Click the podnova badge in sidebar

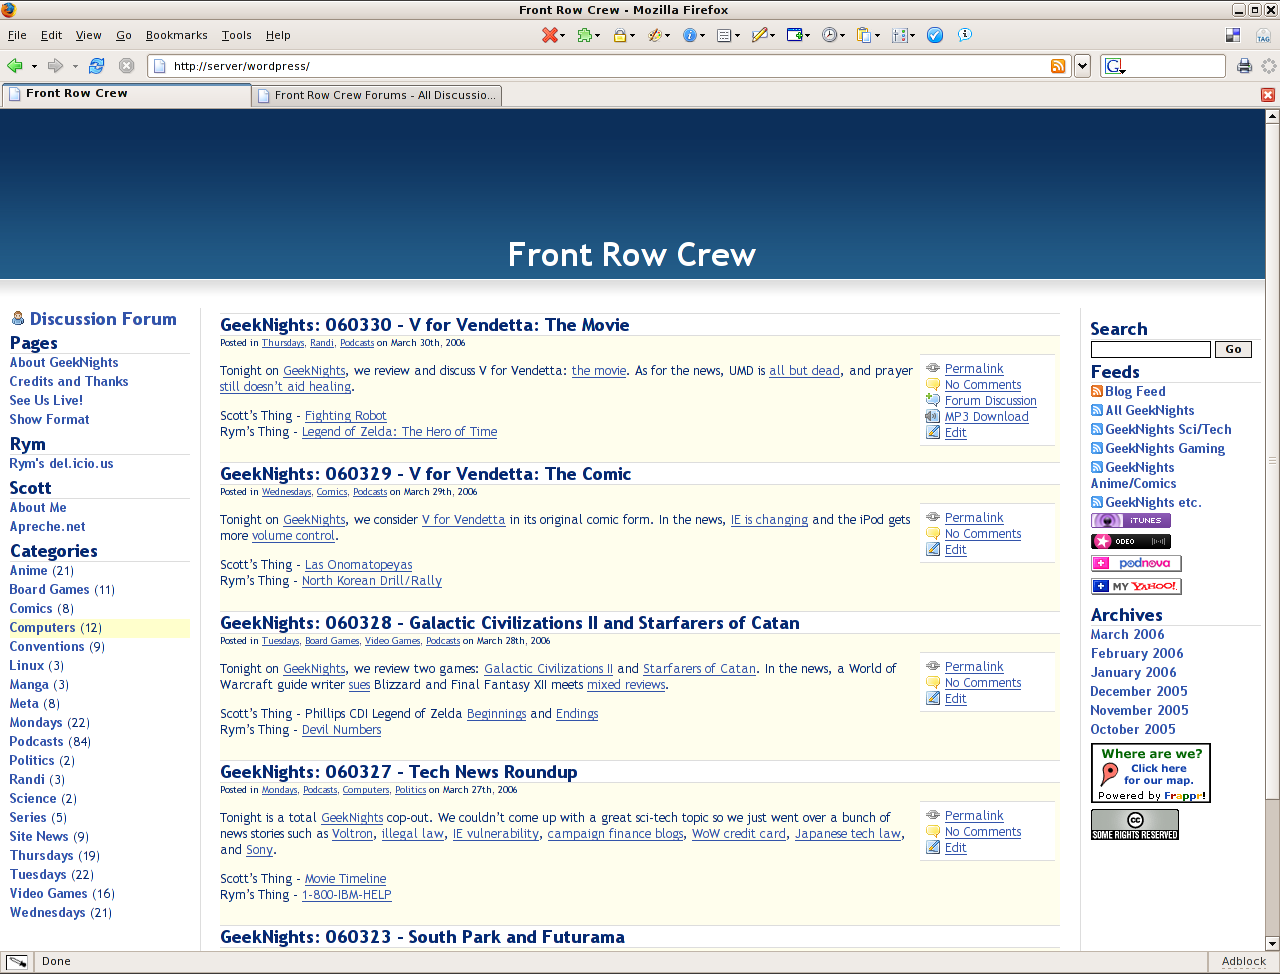[1136, 563]
